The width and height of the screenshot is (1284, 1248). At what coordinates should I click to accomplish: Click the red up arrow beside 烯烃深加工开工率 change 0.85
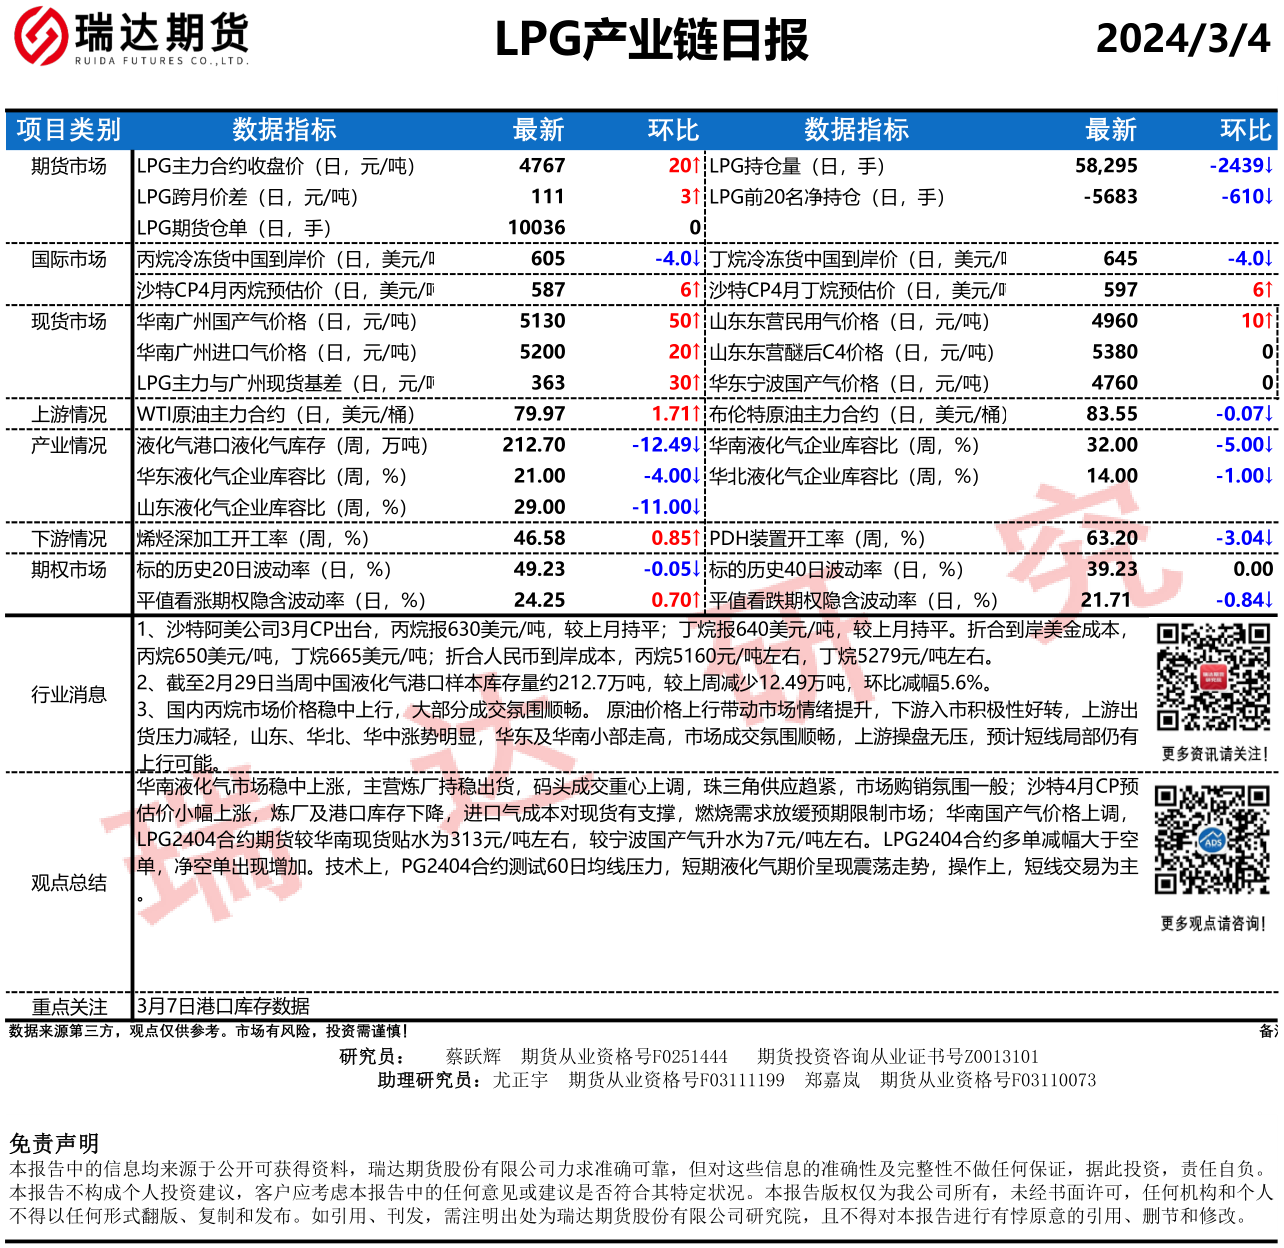tap(696, 538)
